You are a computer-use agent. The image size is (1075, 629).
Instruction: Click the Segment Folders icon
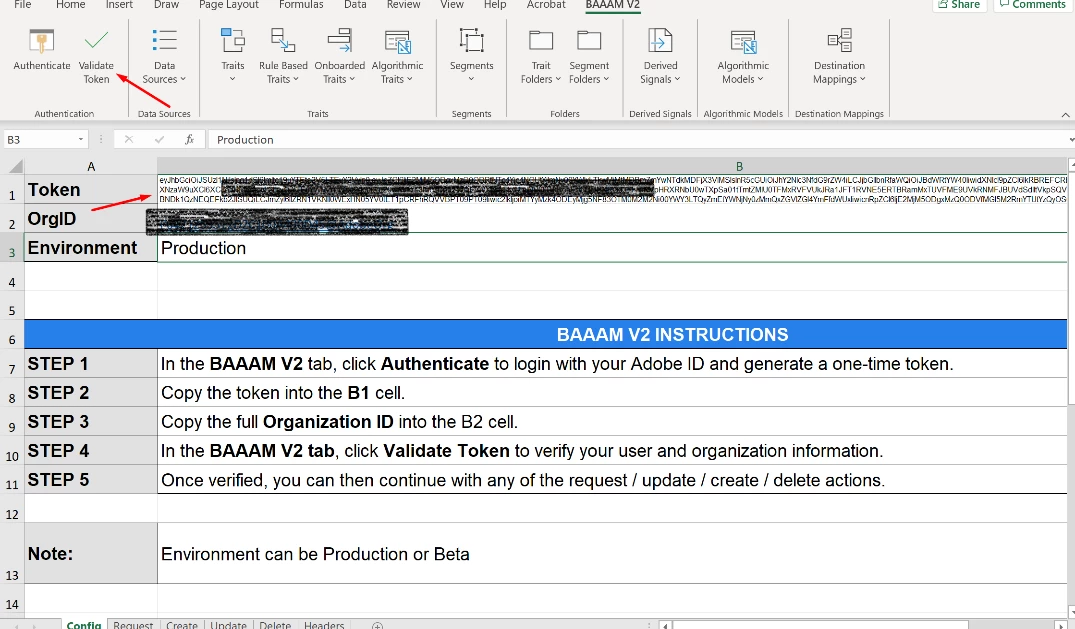(x=589, y=40)
